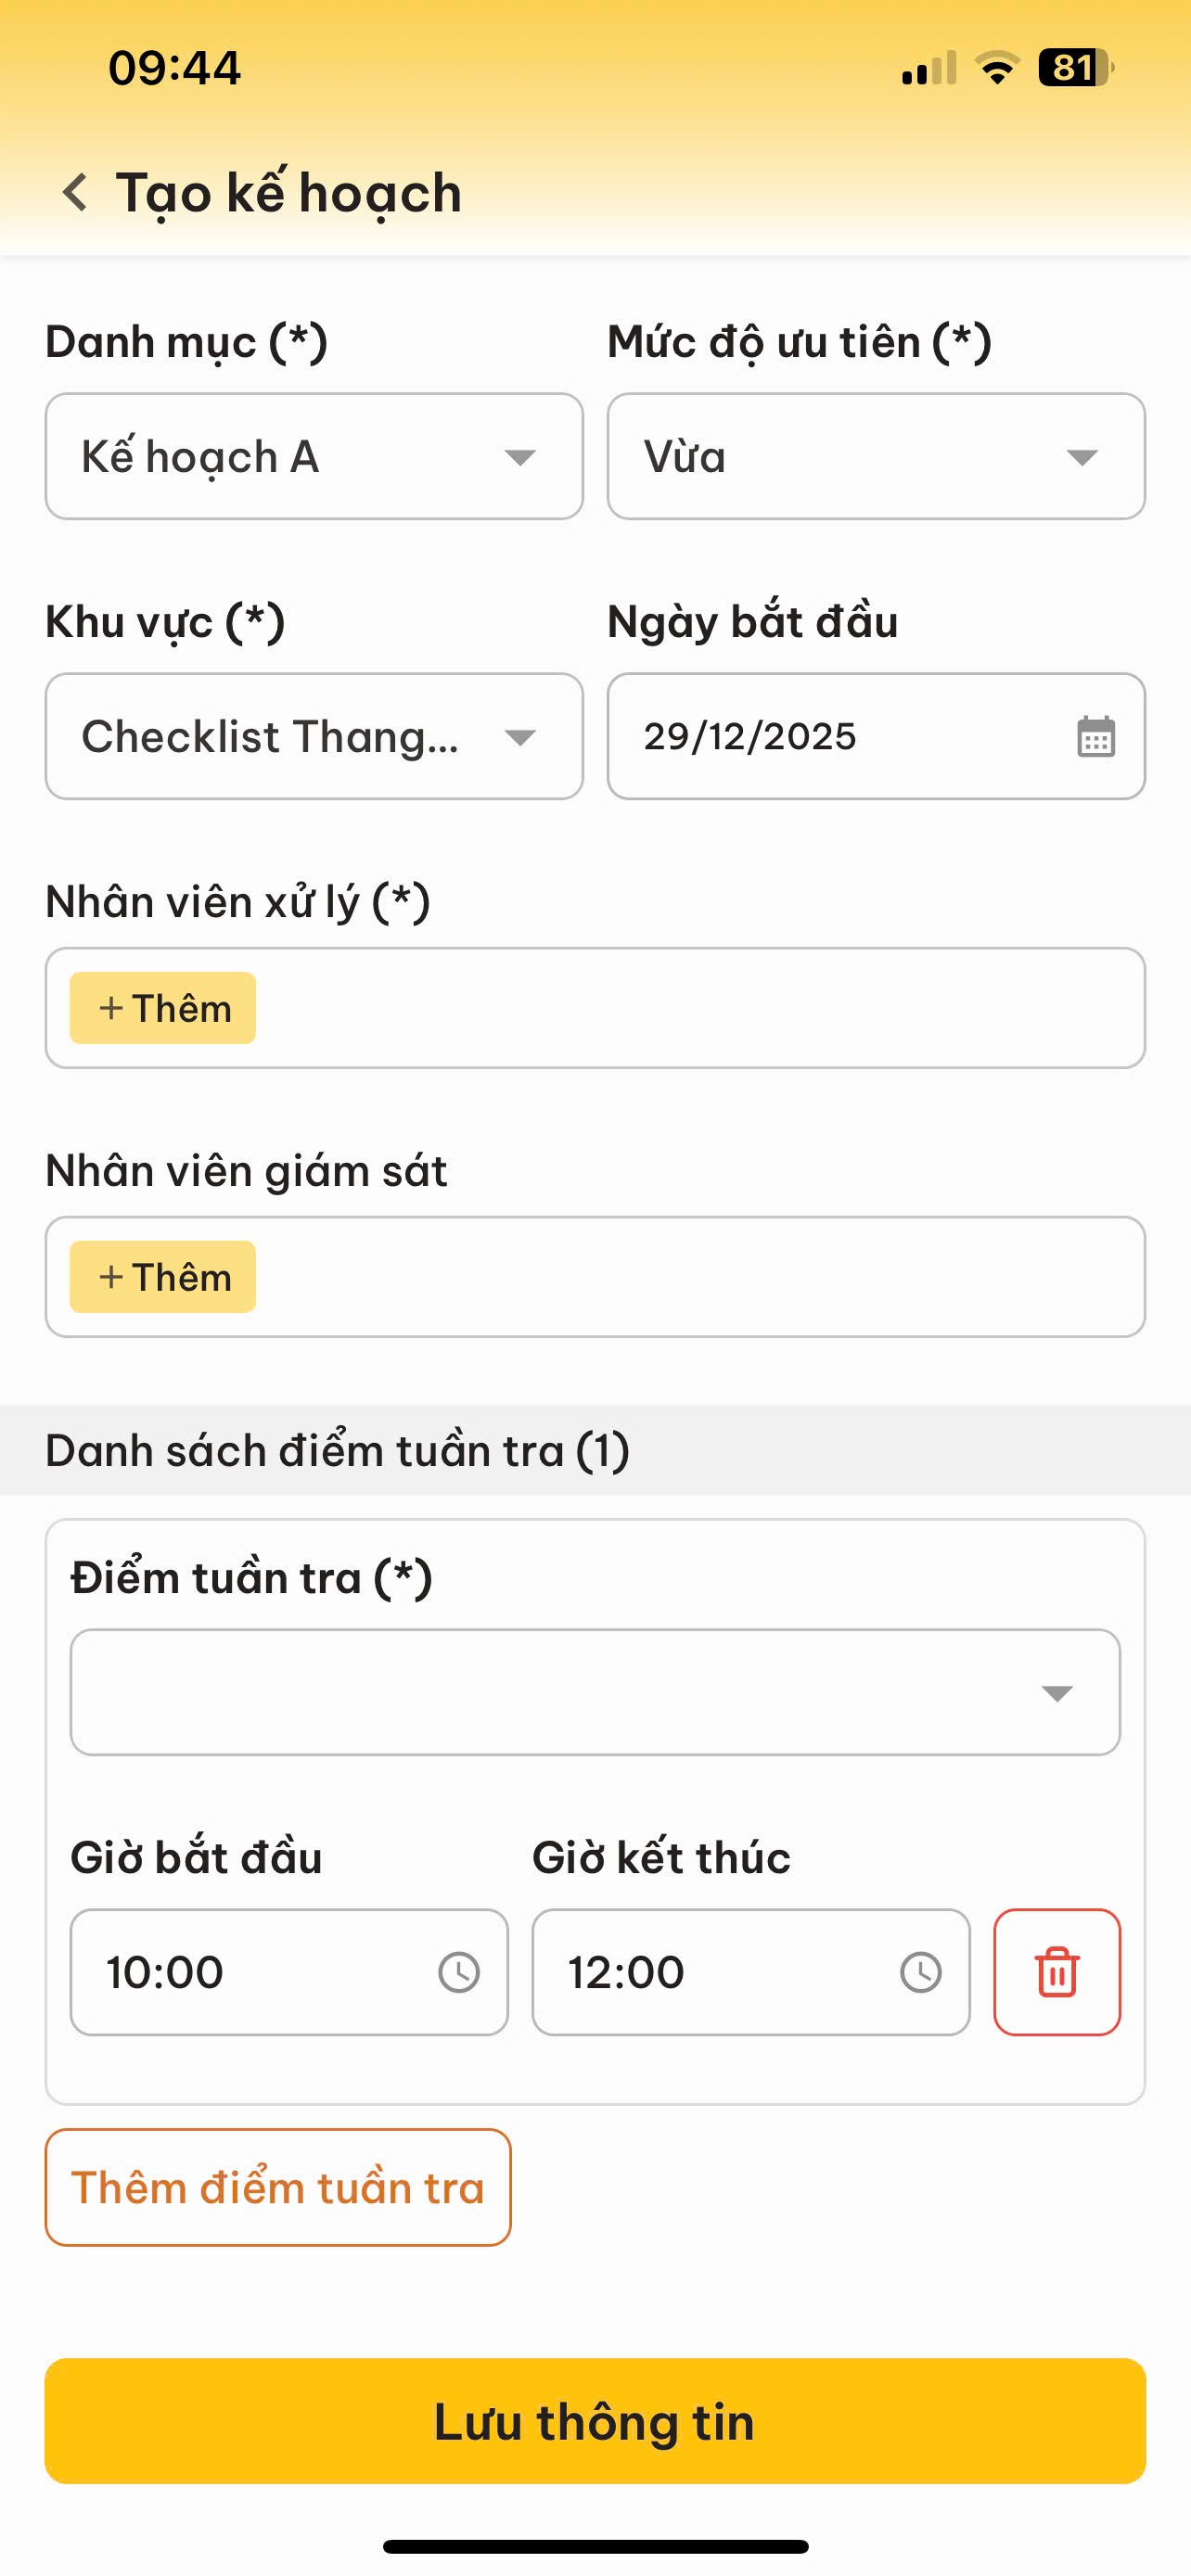Tap the back arrow beside Tạo kế hoạch

pyautogui.click(x=75, y=192)
